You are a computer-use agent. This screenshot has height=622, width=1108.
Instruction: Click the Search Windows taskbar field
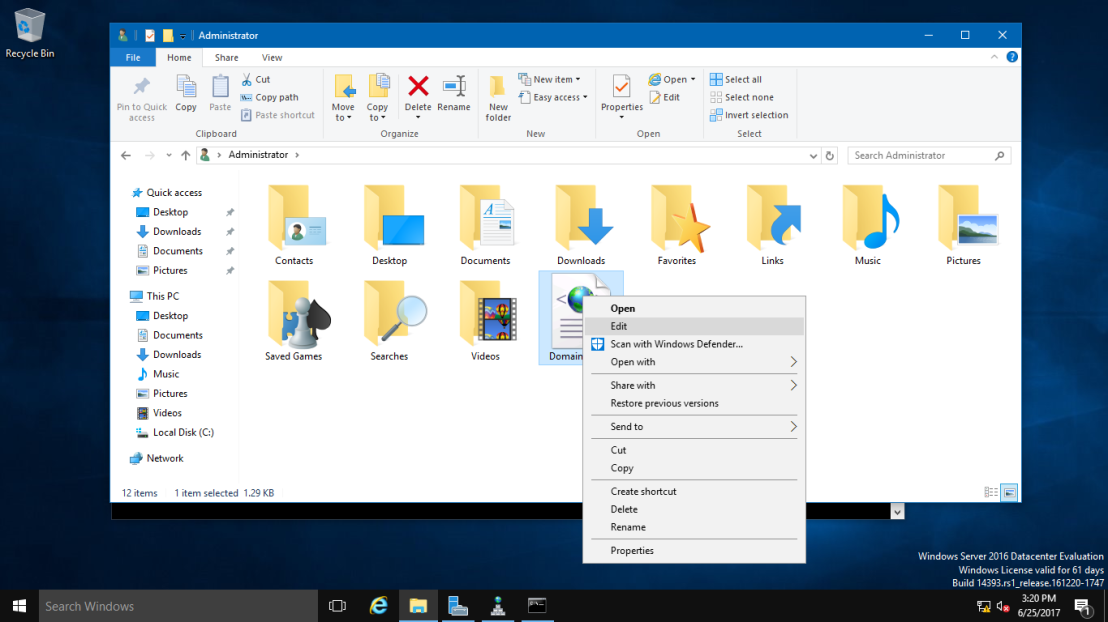click(x=178, y=606)
